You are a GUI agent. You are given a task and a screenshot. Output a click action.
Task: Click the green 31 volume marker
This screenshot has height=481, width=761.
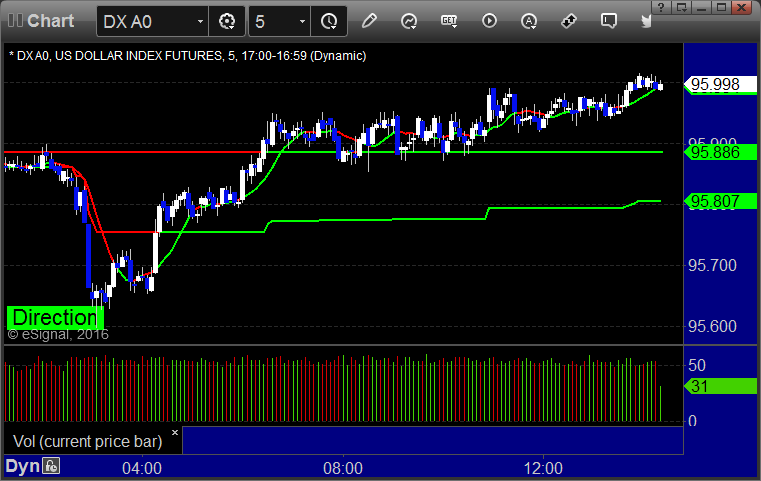click(721, 386)
